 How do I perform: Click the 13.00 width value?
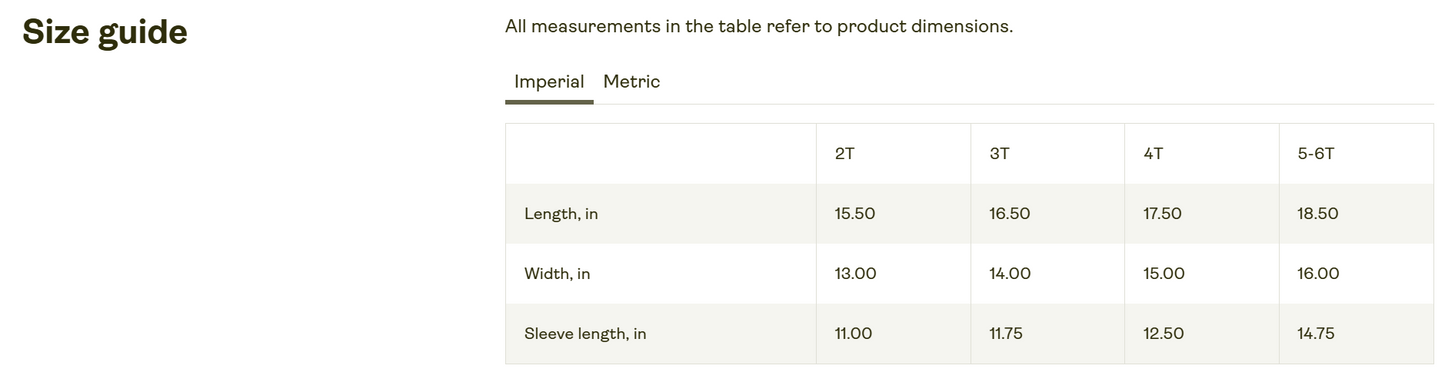855,274
